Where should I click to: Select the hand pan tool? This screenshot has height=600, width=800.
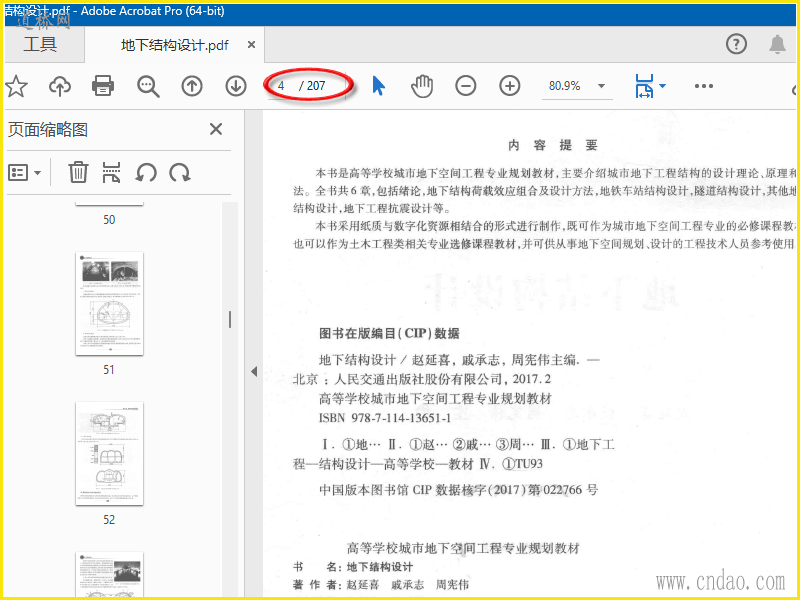422,86
